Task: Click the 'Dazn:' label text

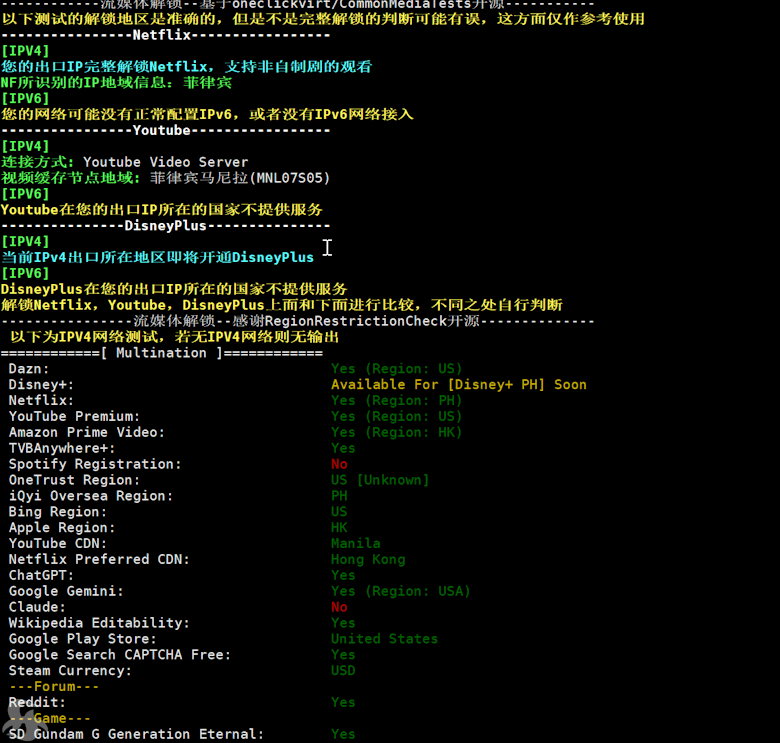Action: click(x=29, y=369)
